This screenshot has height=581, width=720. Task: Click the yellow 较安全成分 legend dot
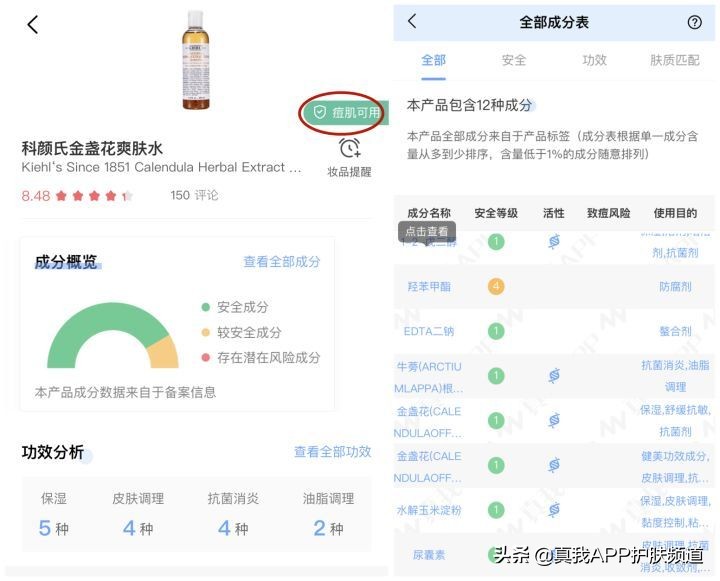click(206, 332)
